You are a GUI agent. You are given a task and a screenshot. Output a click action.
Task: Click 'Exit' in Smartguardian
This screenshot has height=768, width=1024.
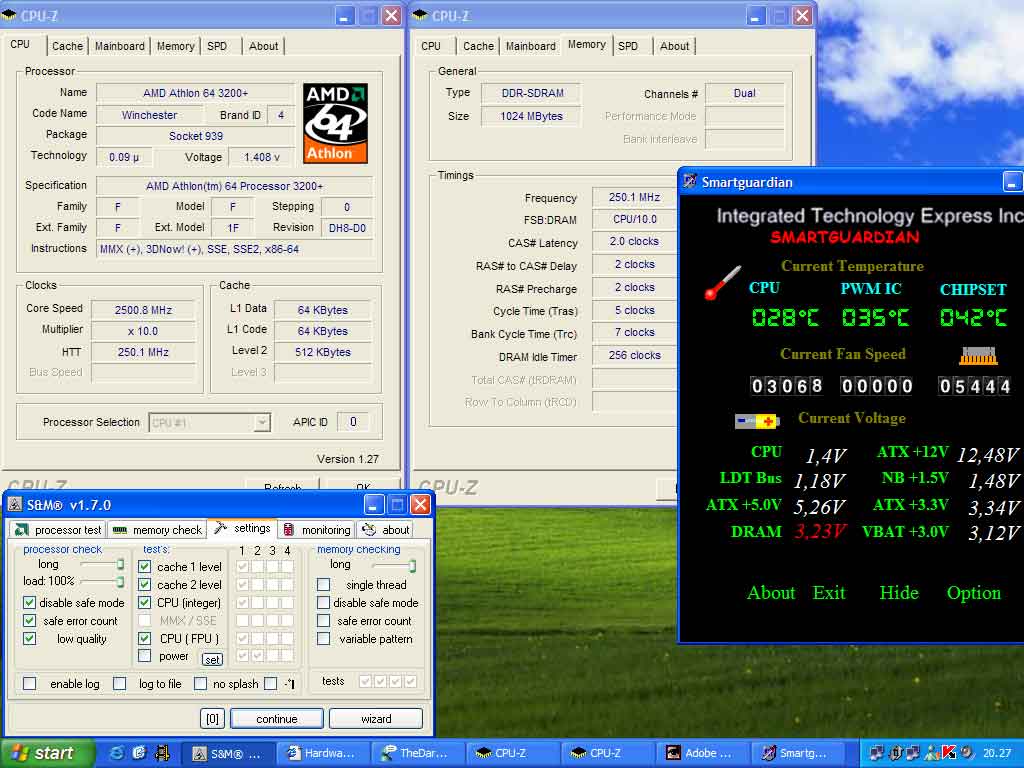[x=829, y=593]
